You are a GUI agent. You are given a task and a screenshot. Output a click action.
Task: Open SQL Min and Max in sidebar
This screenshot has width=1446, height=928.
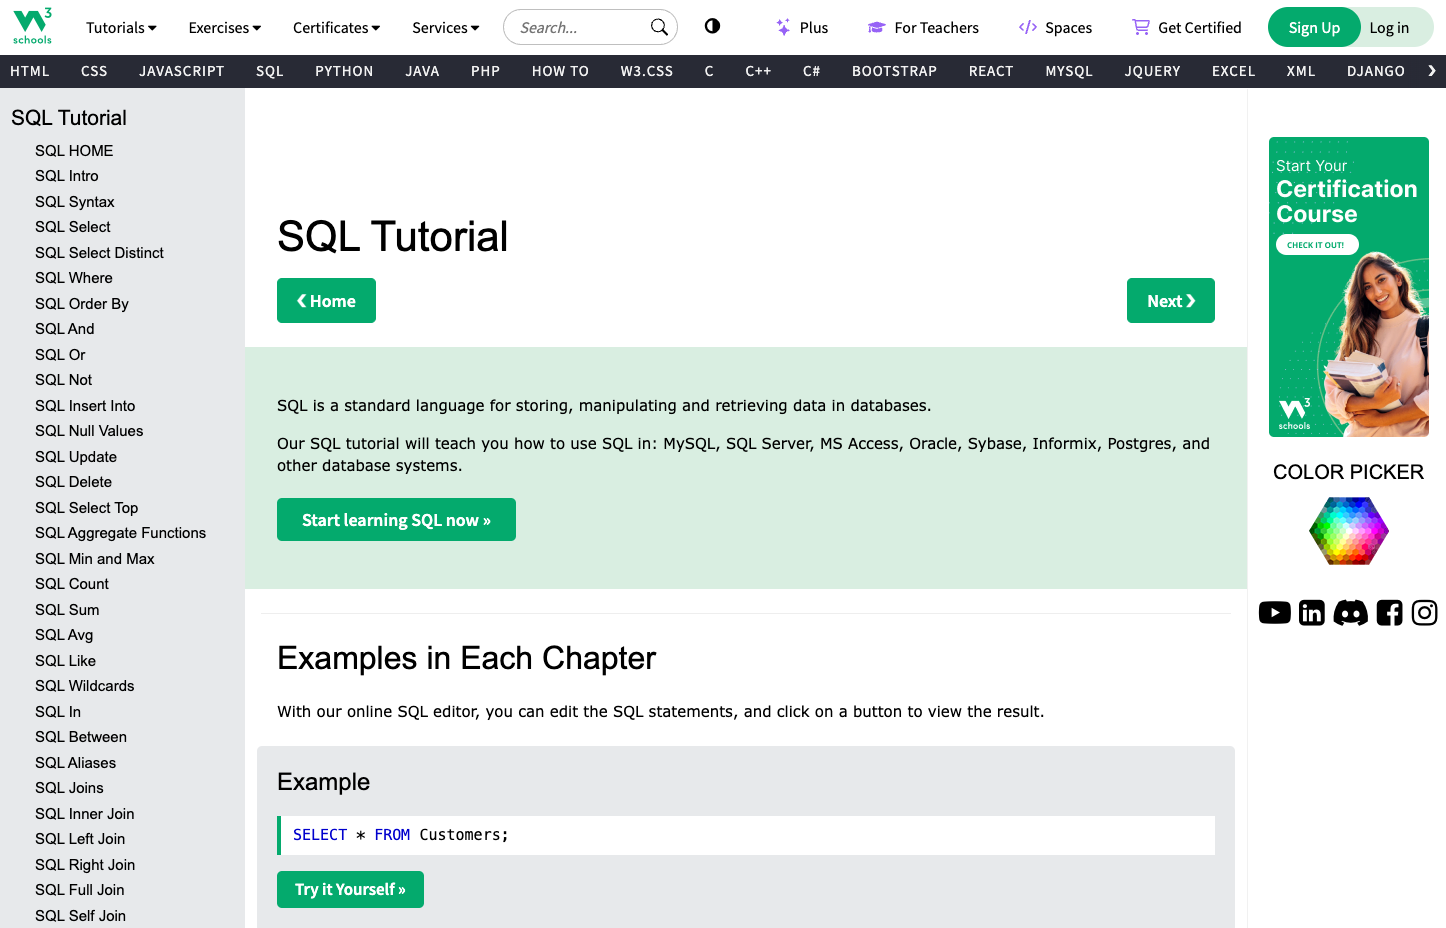tap(95, 559)
